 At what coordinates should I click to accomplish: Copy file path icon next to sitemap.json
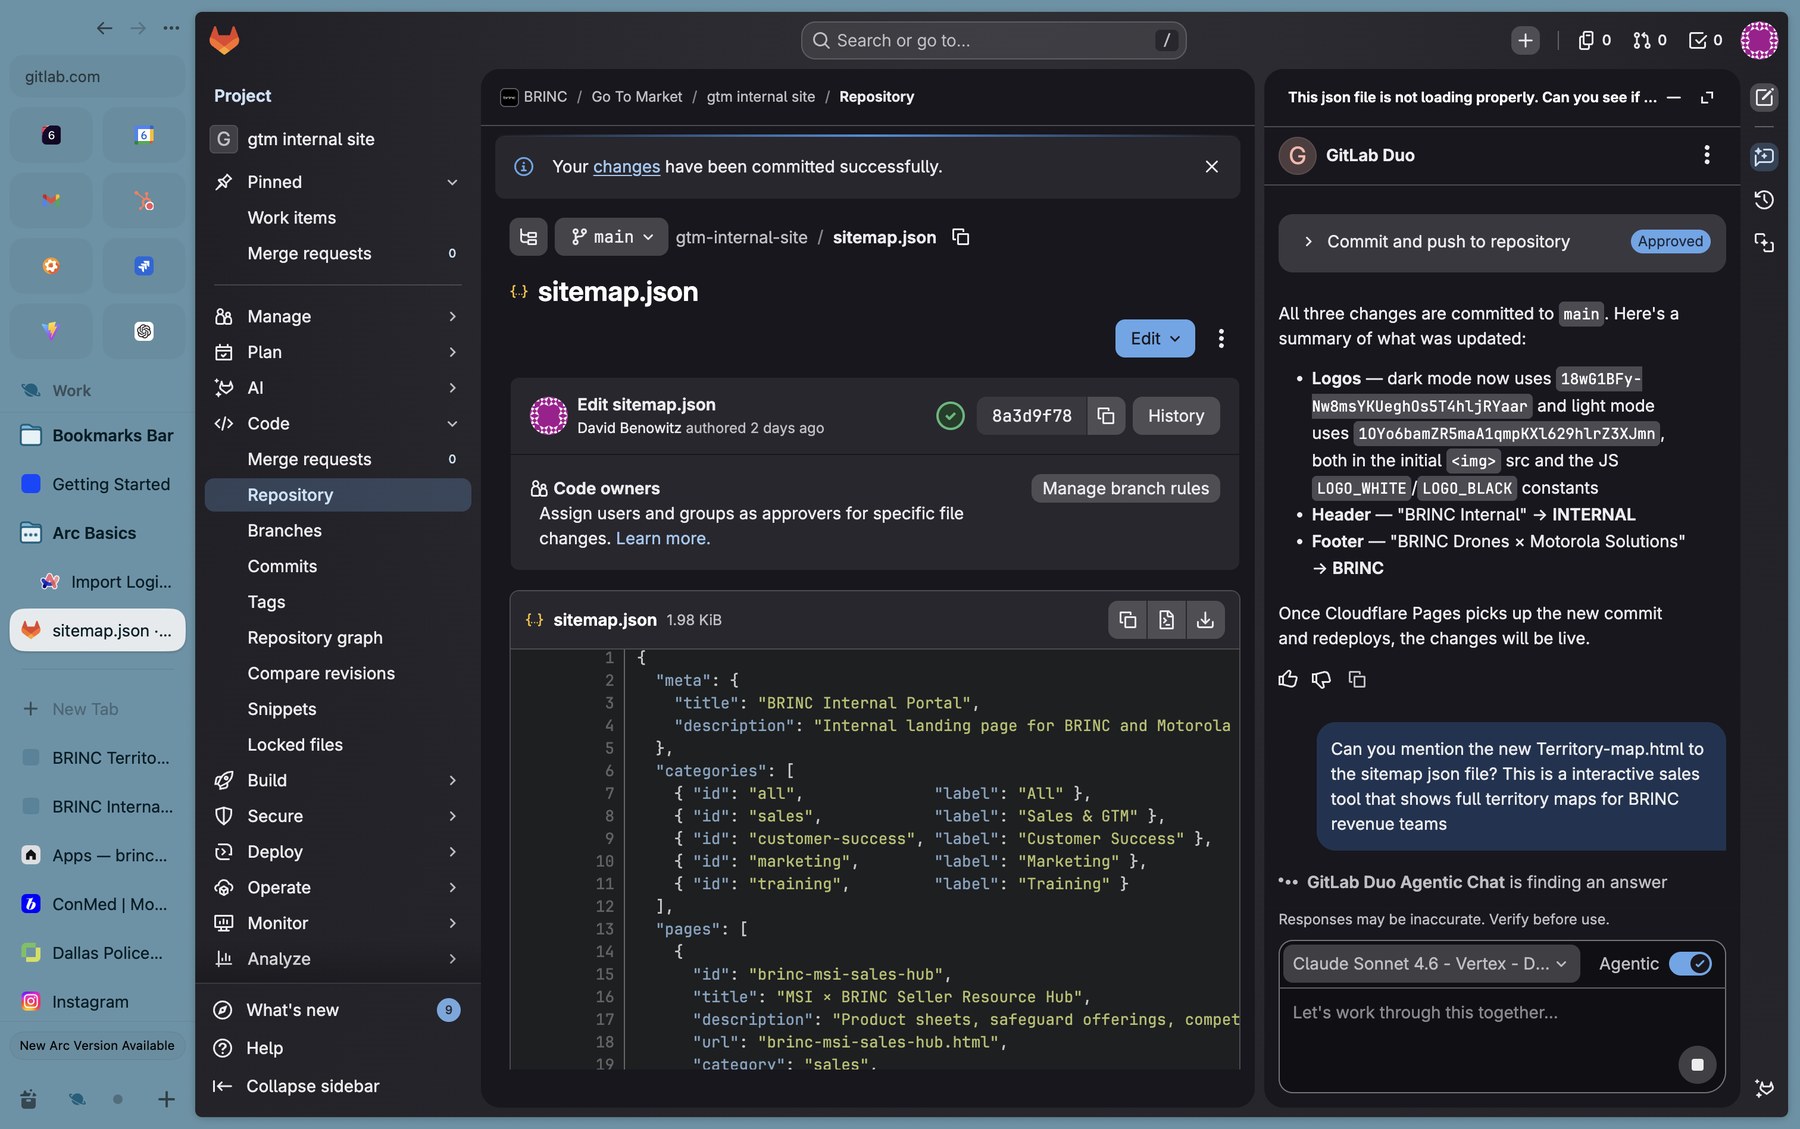pyautogui.click(x=960, y=237)
